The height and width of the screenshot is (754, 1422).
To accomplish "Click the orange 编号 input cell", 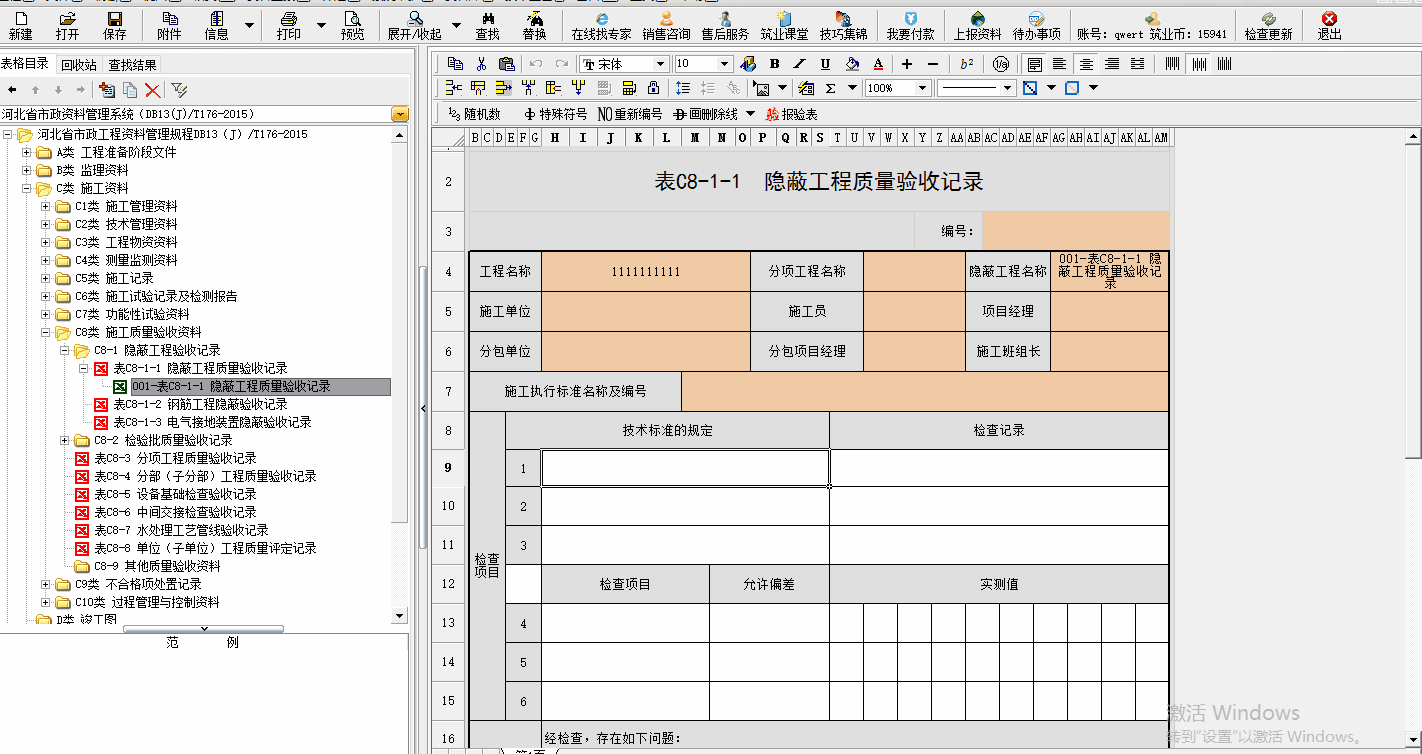I will pyautogui.click(x=1075, y=231).
